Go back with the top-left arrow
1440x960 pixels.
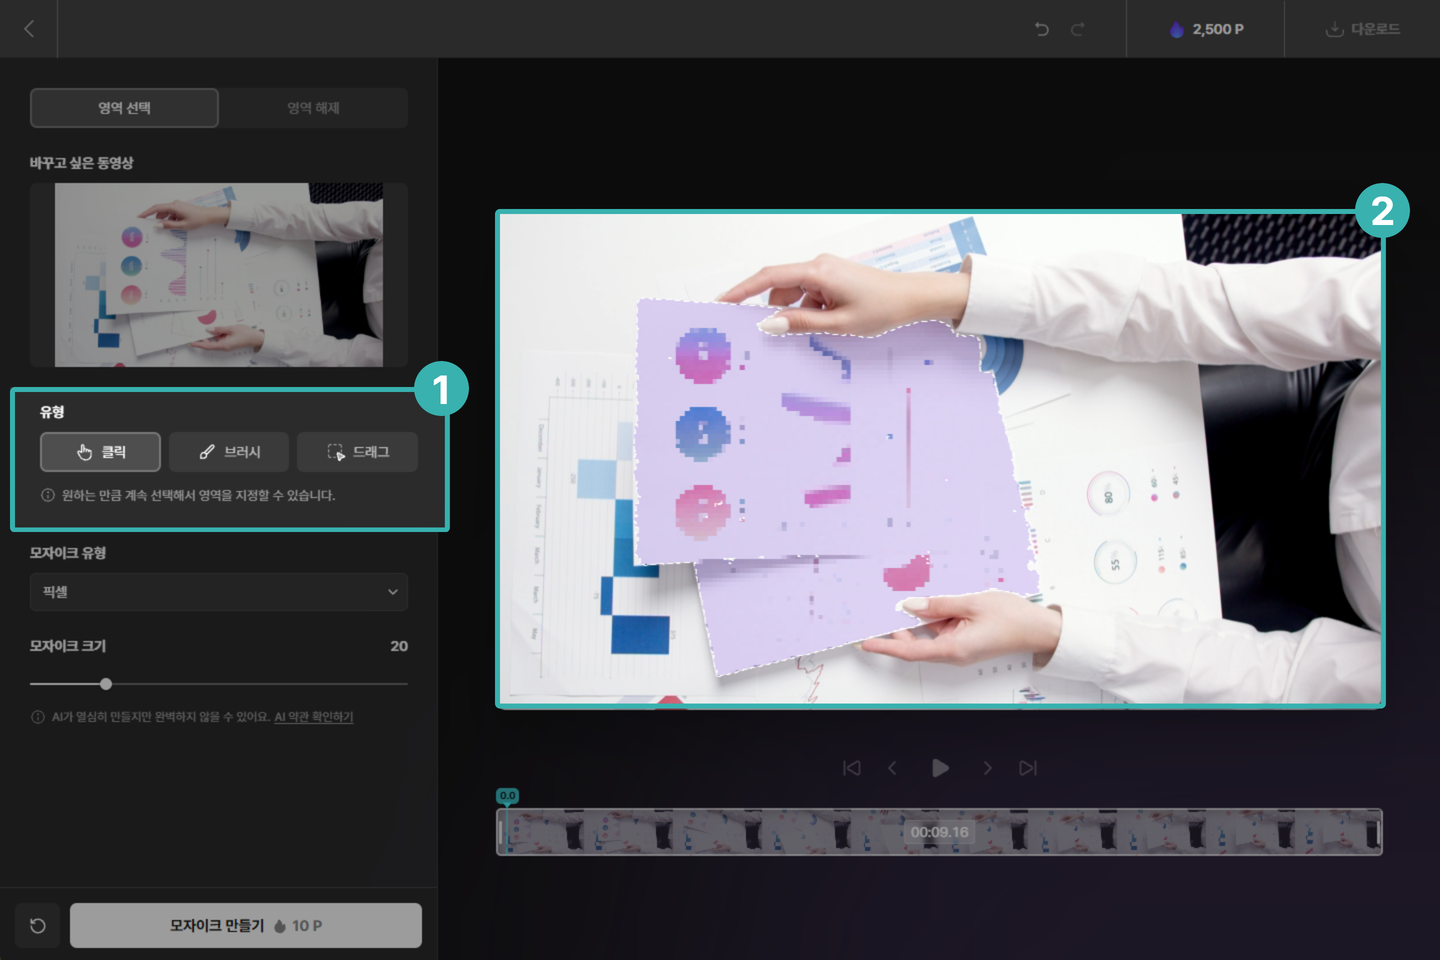(29, 29)
